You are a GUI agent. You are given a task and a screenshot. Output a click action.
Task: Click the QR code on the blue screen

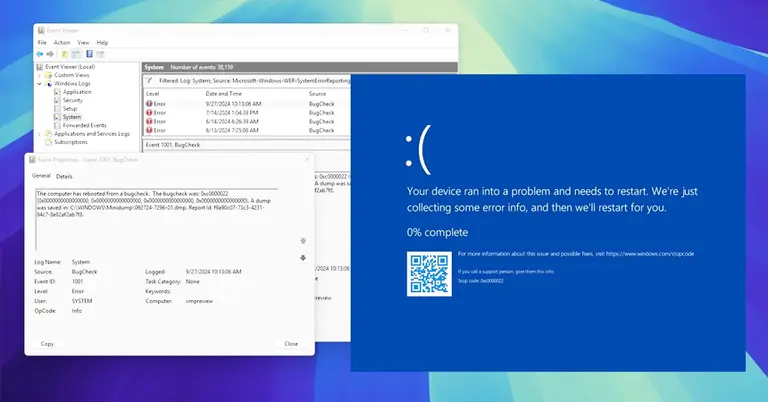[430, 274]
